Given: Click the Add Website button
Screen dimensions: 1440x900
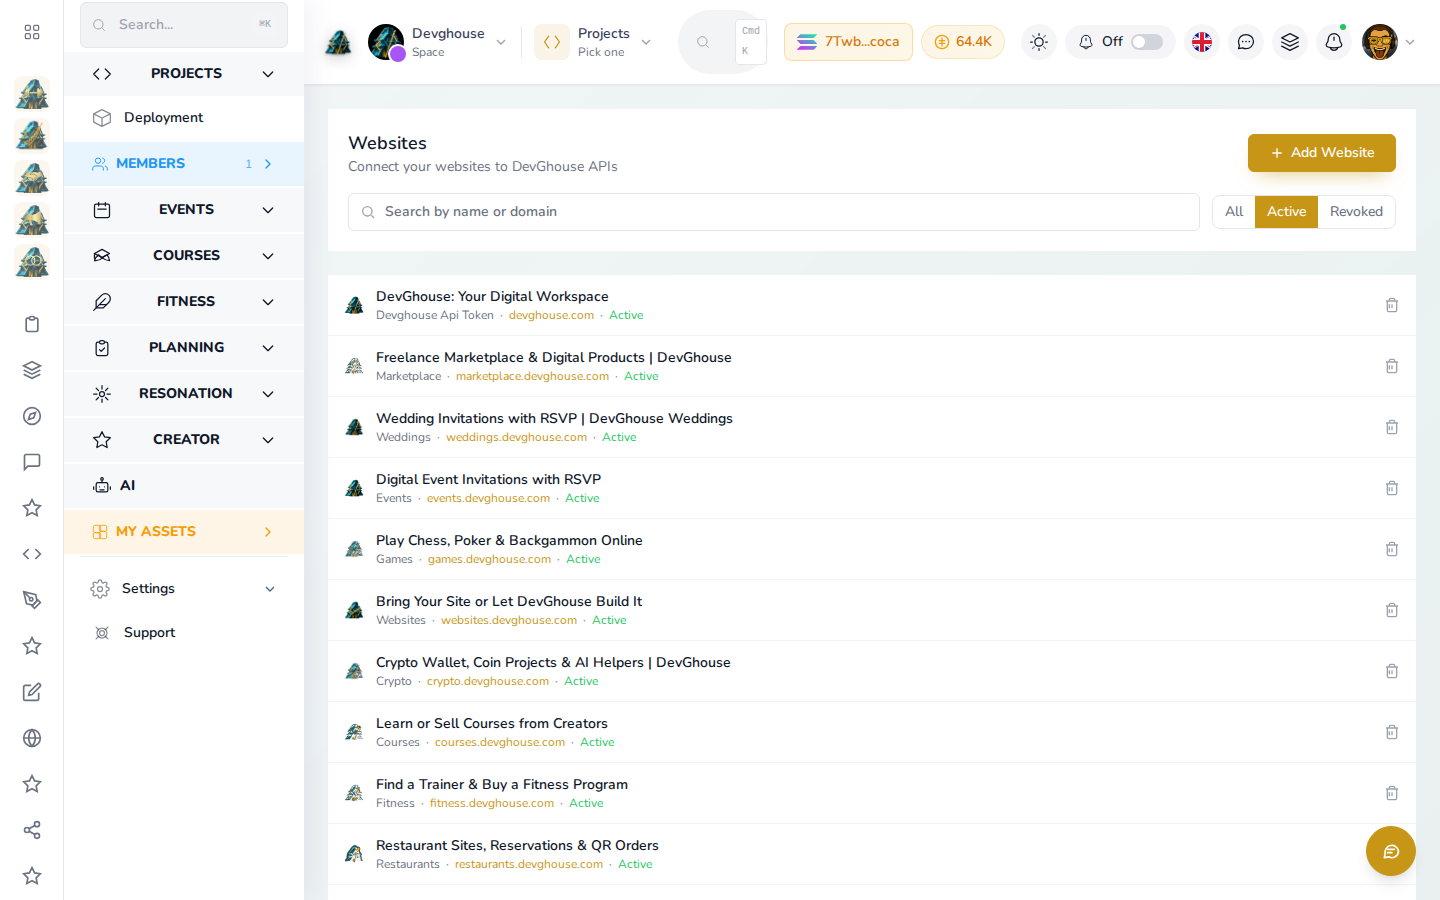Looking at the screenshot, I should 1322,153.
